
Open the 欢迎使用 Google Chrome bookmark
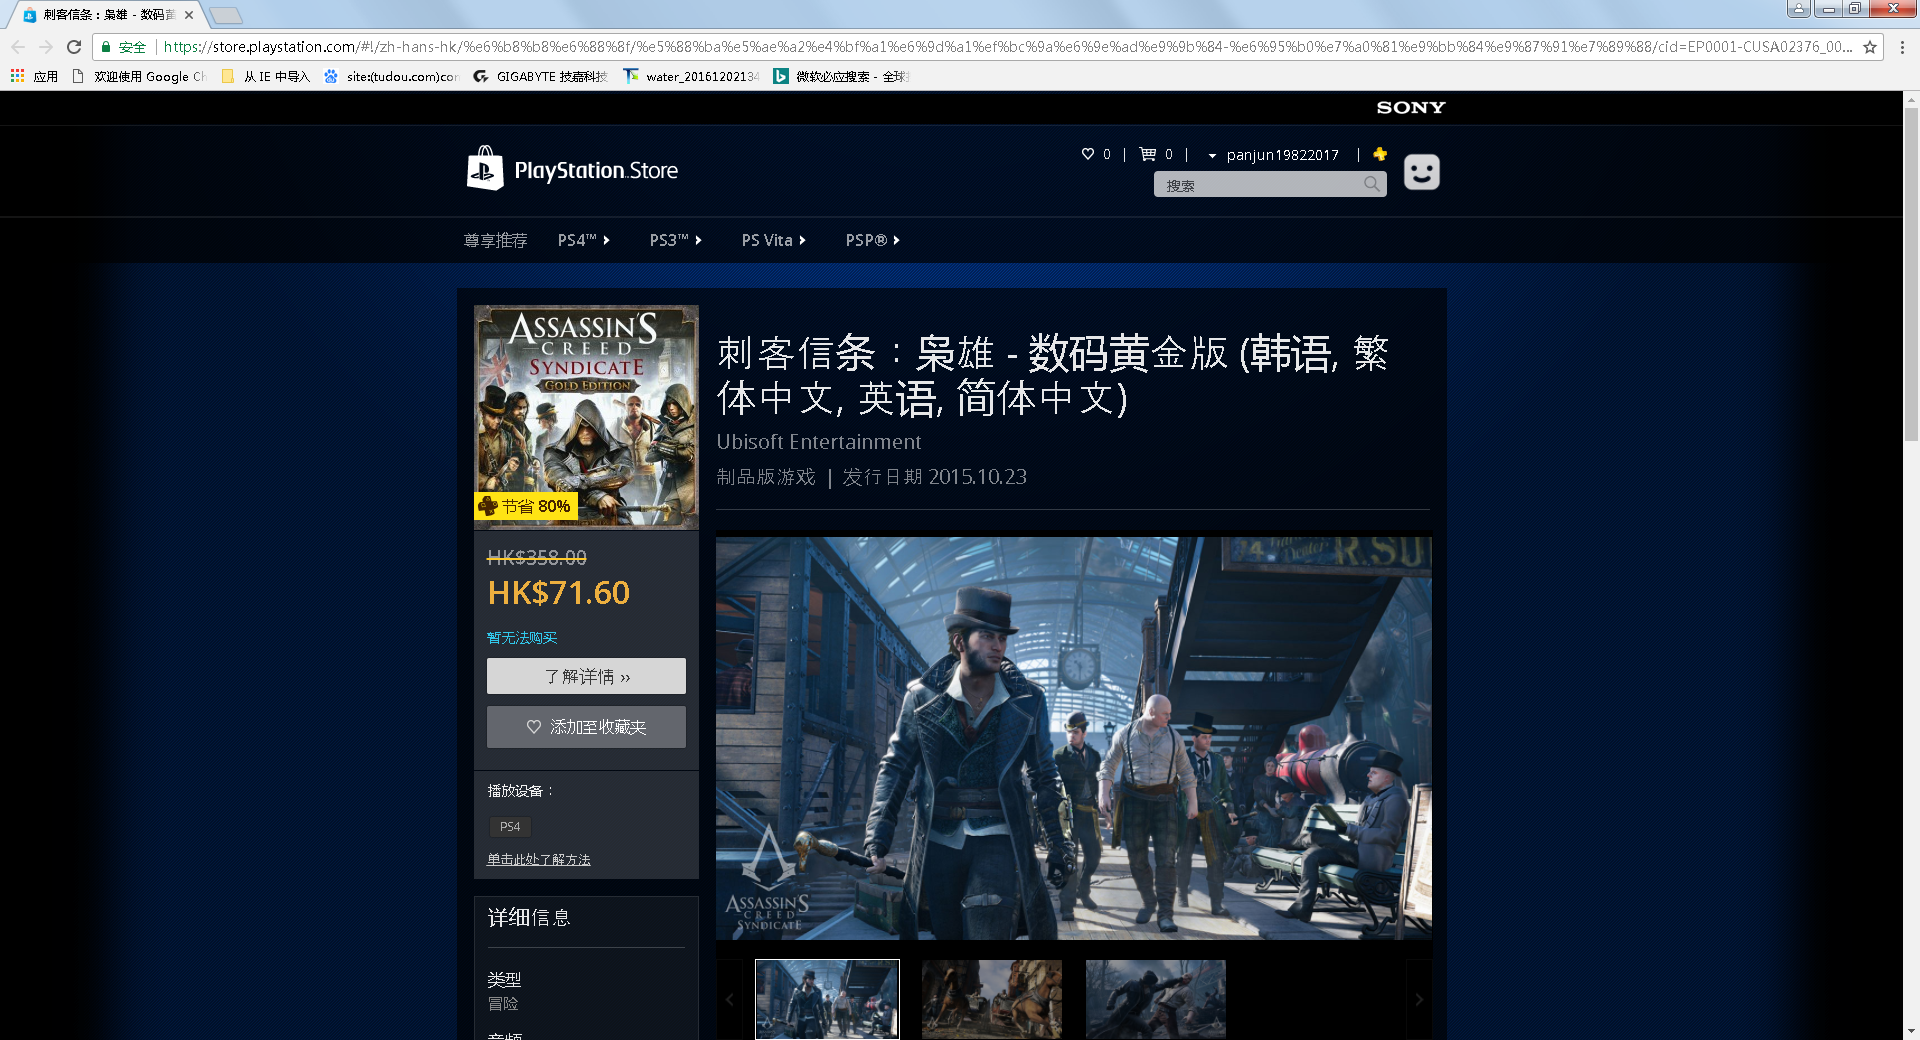(139, 76)
